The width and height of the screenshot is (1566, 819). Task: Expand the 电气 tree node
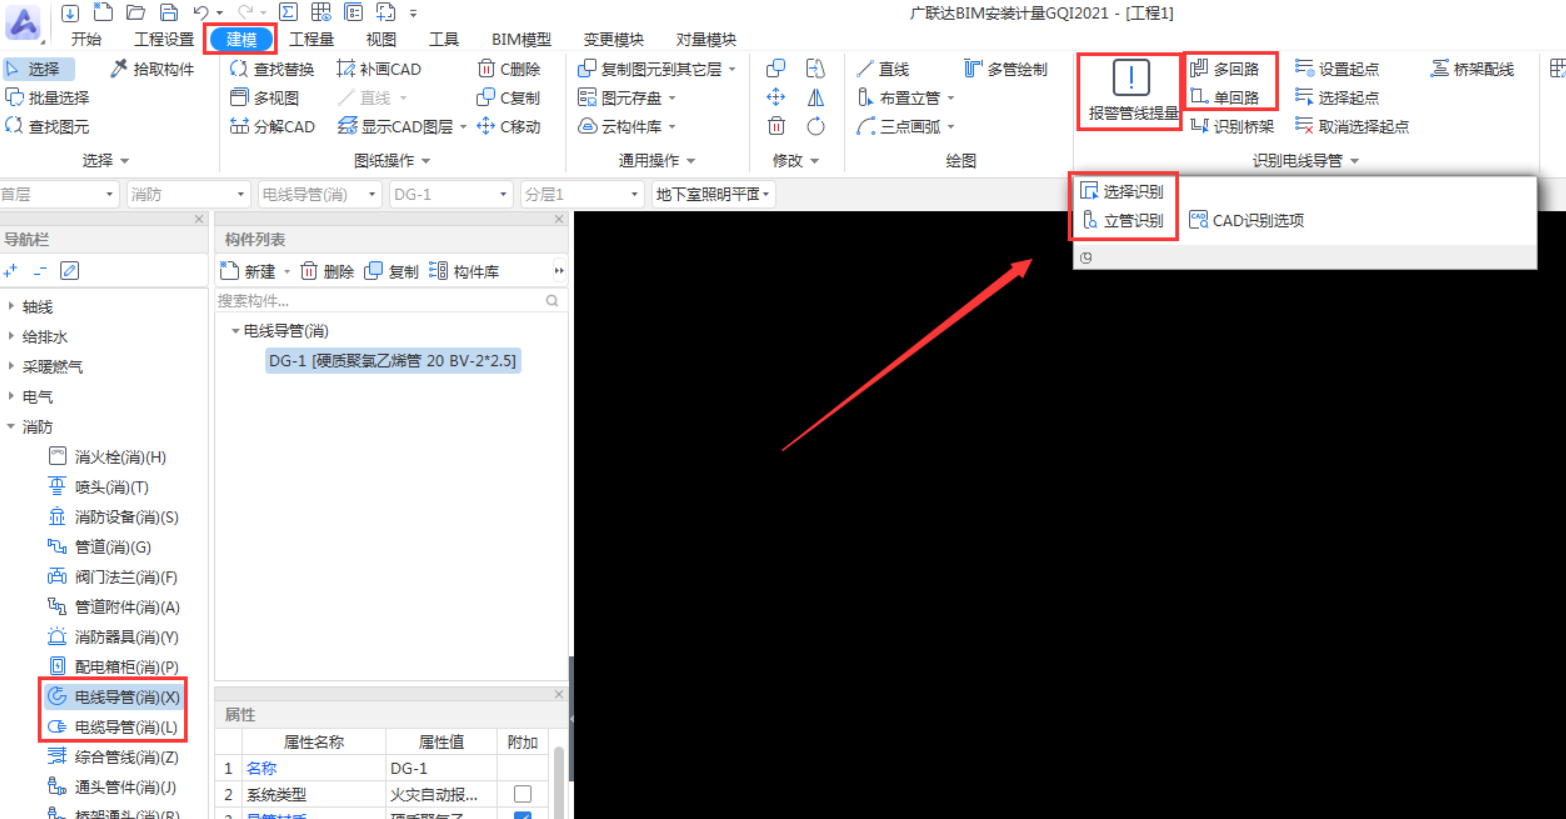click(11, 397)
